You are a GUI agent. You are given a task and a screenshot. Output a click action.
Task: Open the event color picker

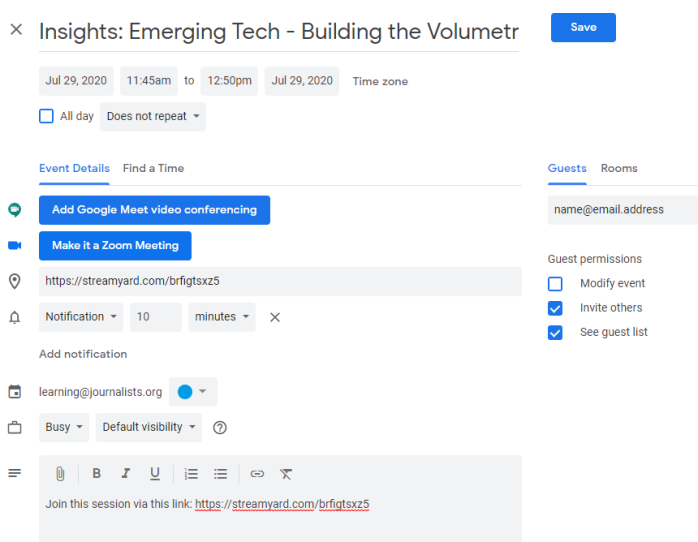pos(193,392)
